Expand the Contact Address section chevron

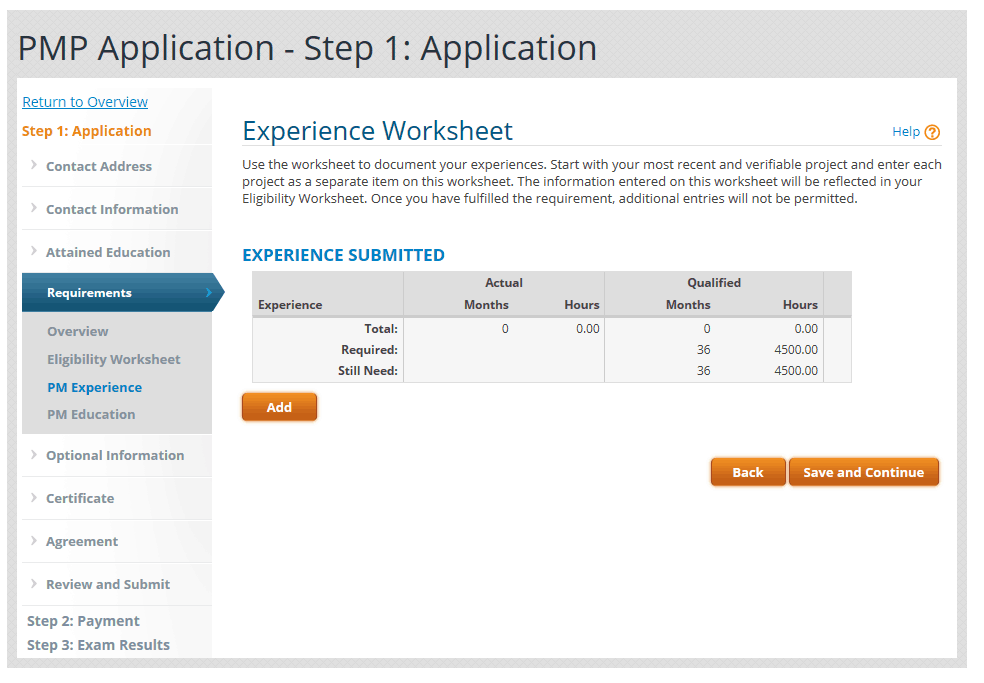click(x=33, y=166)
